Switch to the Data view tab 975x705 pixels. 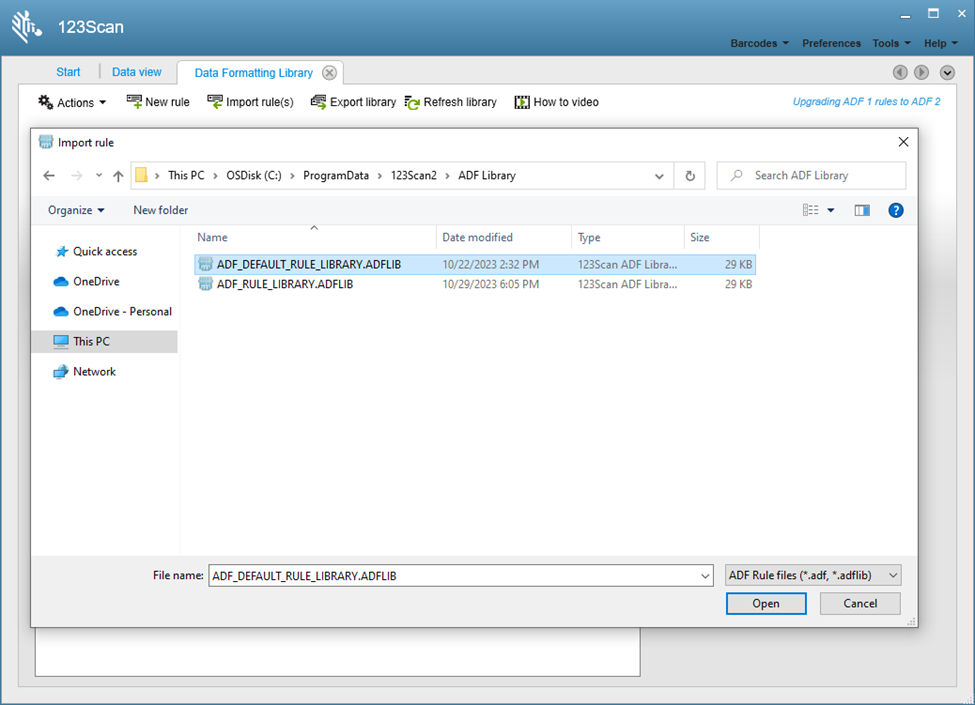tap(136, 71)
